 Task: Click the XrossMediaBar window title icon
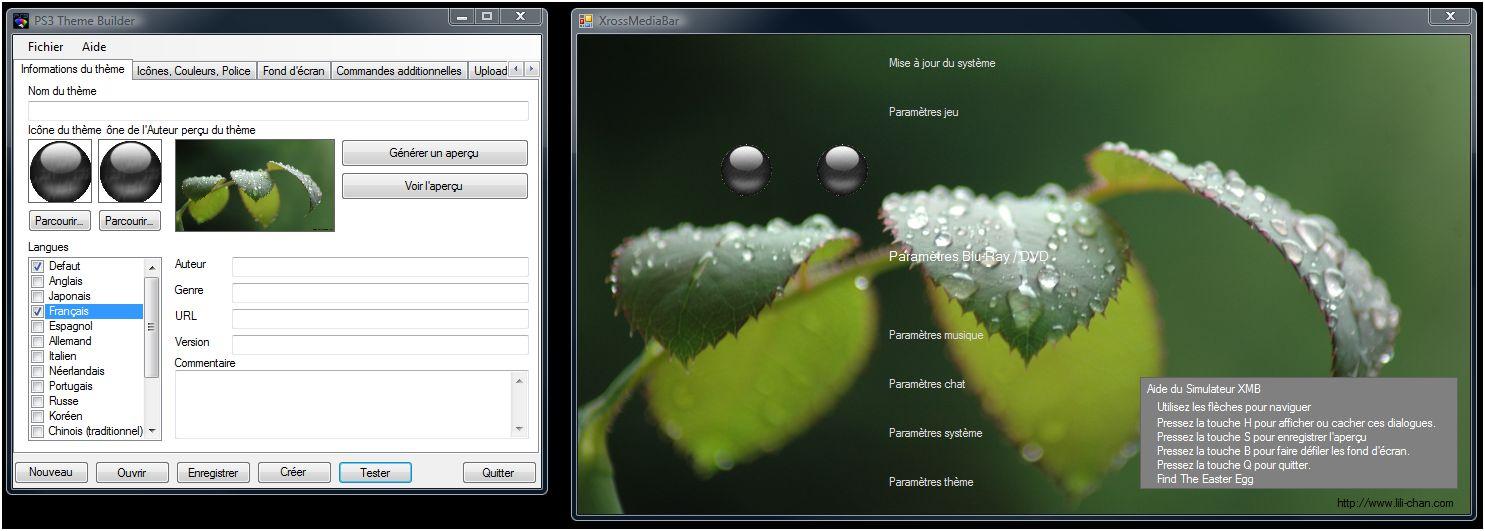click(586, 20)
